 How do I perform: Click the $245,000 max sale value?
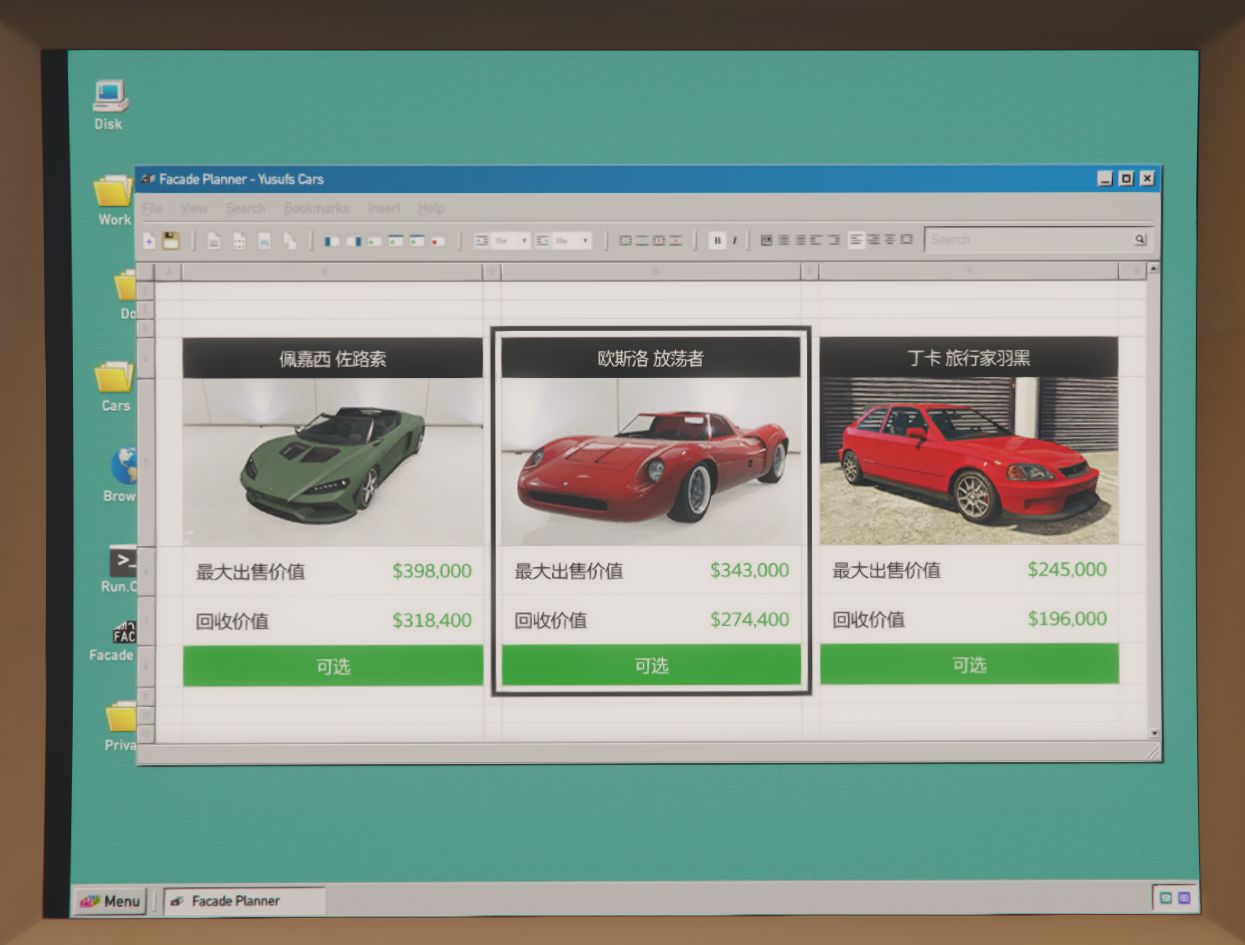(1067, 569)
